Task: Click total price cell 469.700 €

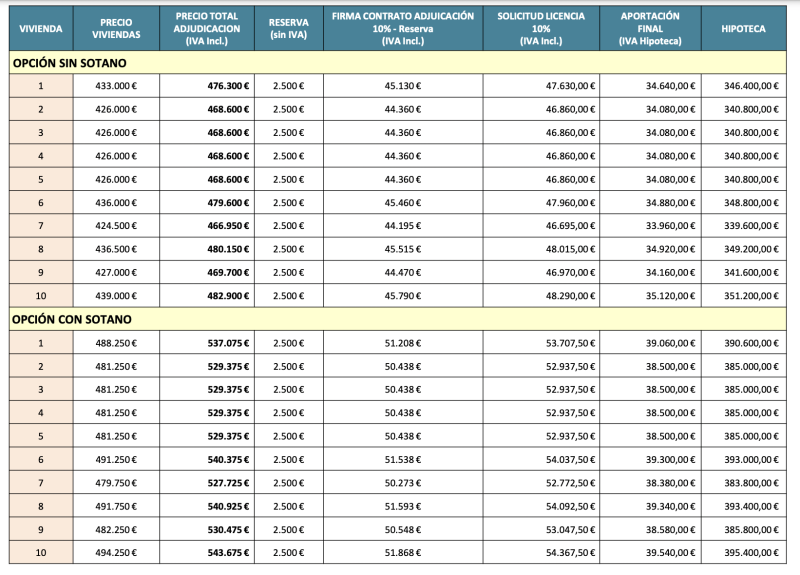Action: click(x=207, y=272)
